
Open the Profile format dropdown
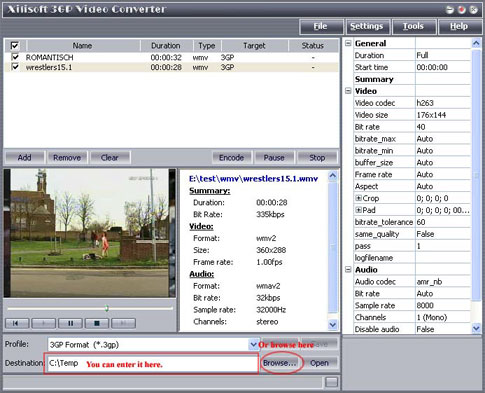(253, 344)
